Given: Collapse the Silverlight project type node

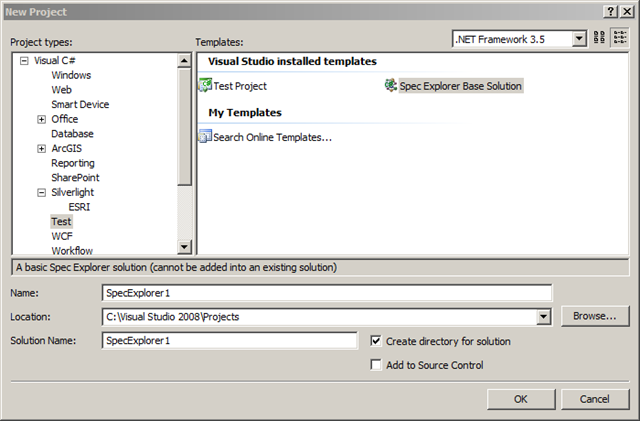Looking at the screenshot, I should pos(41,192).
